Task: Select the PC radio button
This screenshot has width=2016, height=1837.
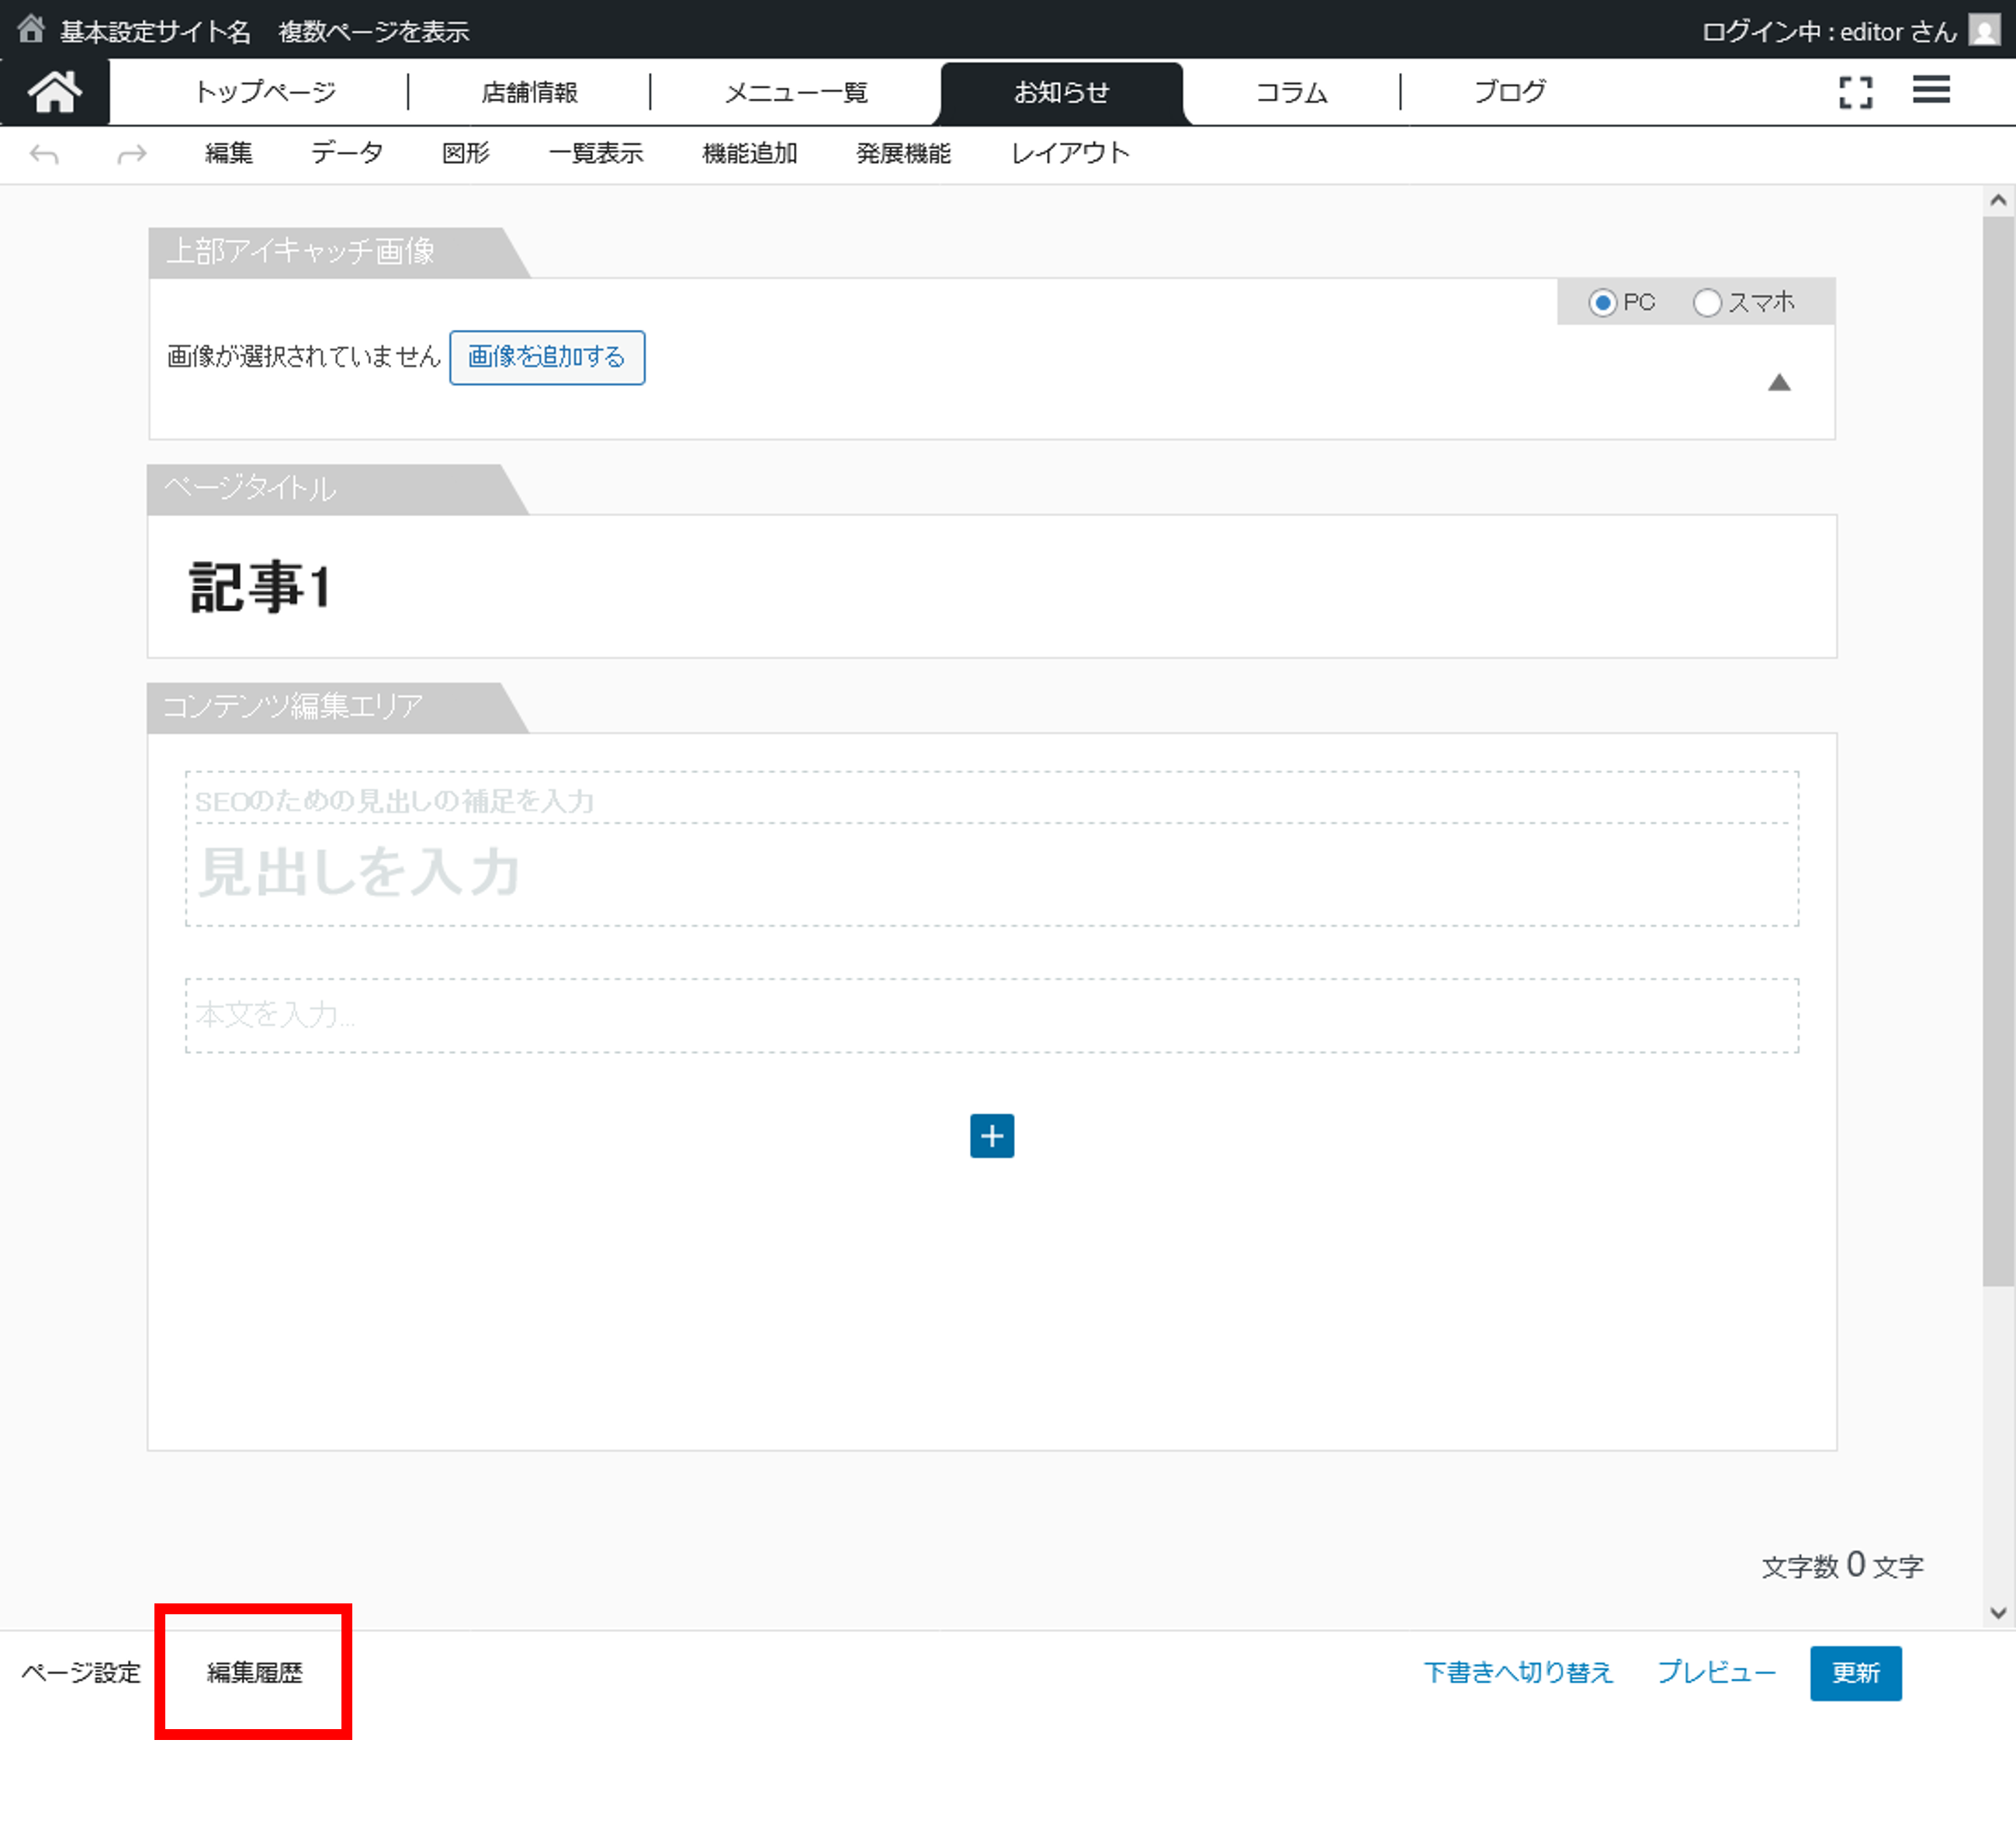Action: pyautogui.click(x=1602, y=302)
